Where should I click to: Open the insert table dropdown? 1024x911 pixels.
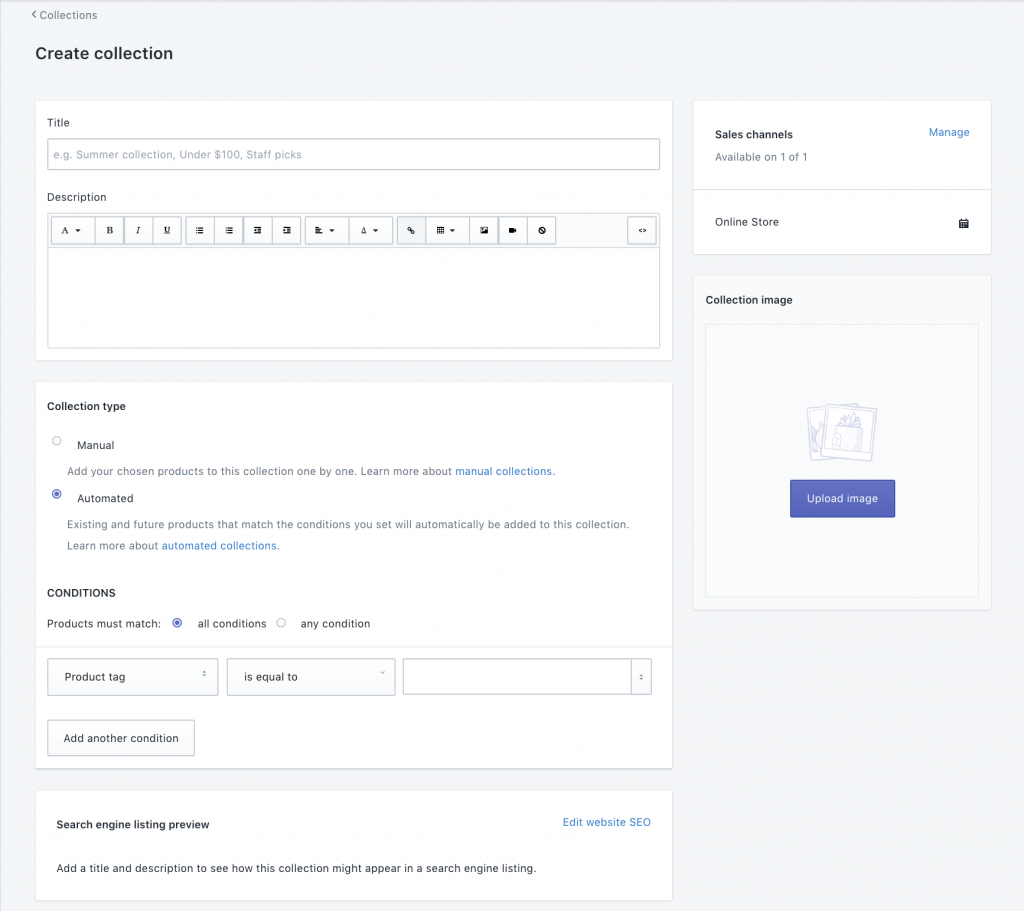tap(447, 231)
